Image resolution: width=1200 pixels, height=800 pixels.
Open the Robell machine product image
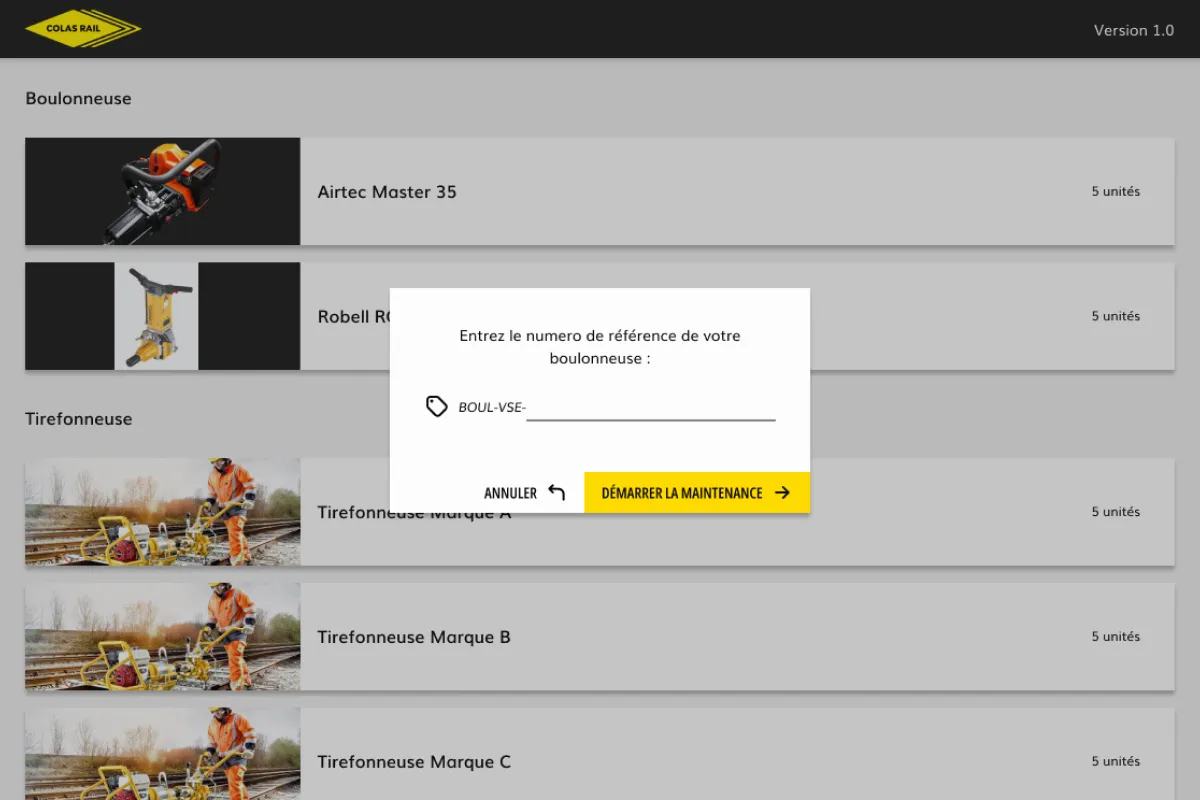pyautogui.click(x=162, y=316)
